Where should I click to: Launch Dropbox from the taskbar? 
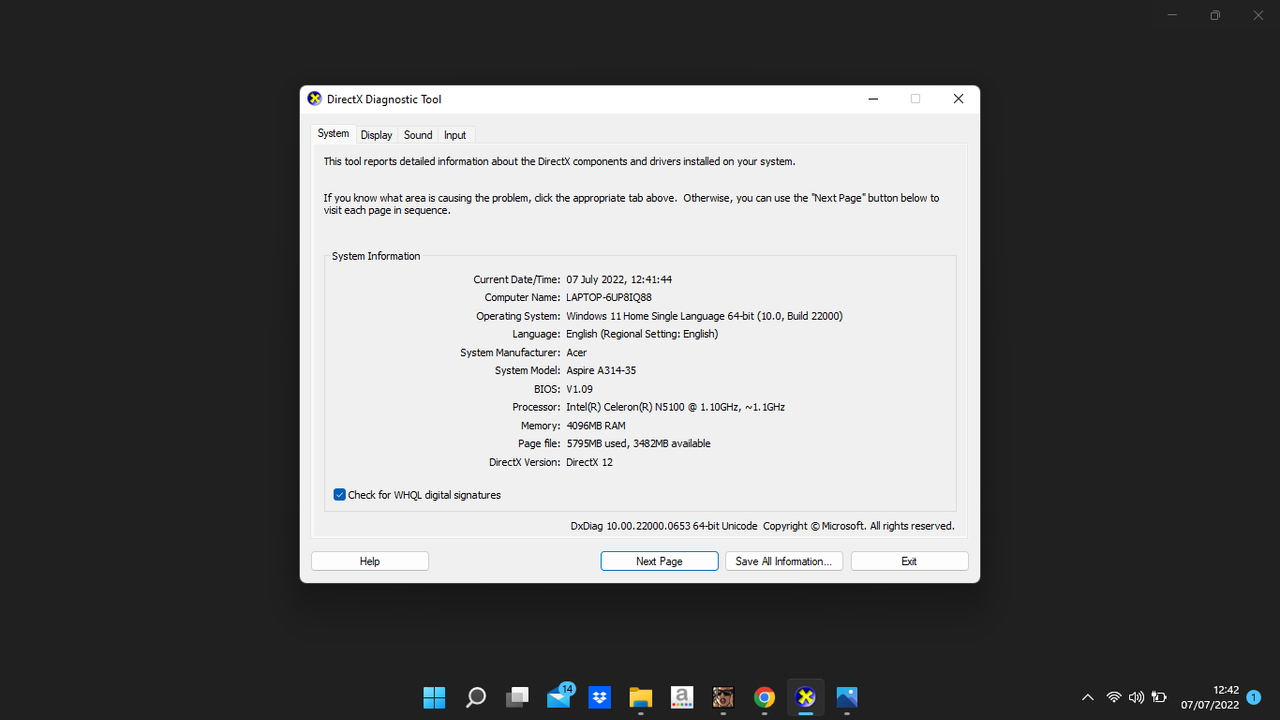[600, 697]
